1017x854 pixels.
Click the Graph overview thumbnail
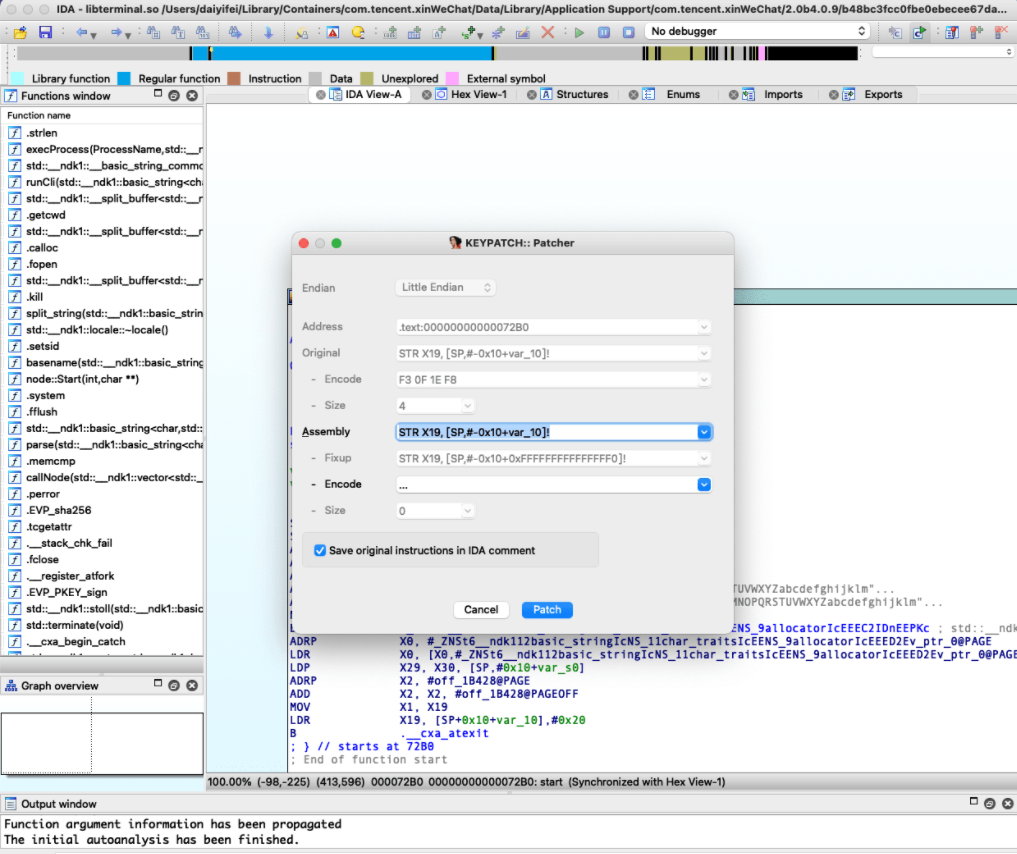tap(102, 743)
